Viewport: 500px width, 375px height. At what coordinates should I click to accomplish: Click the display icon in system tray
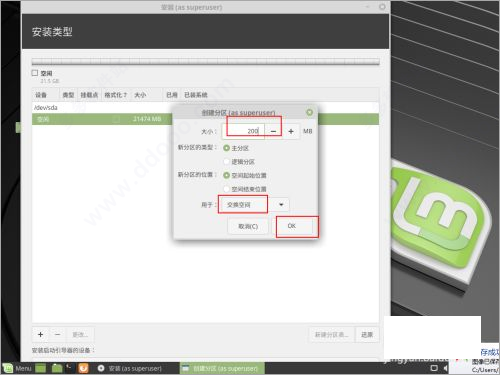[x=434, y=368]
